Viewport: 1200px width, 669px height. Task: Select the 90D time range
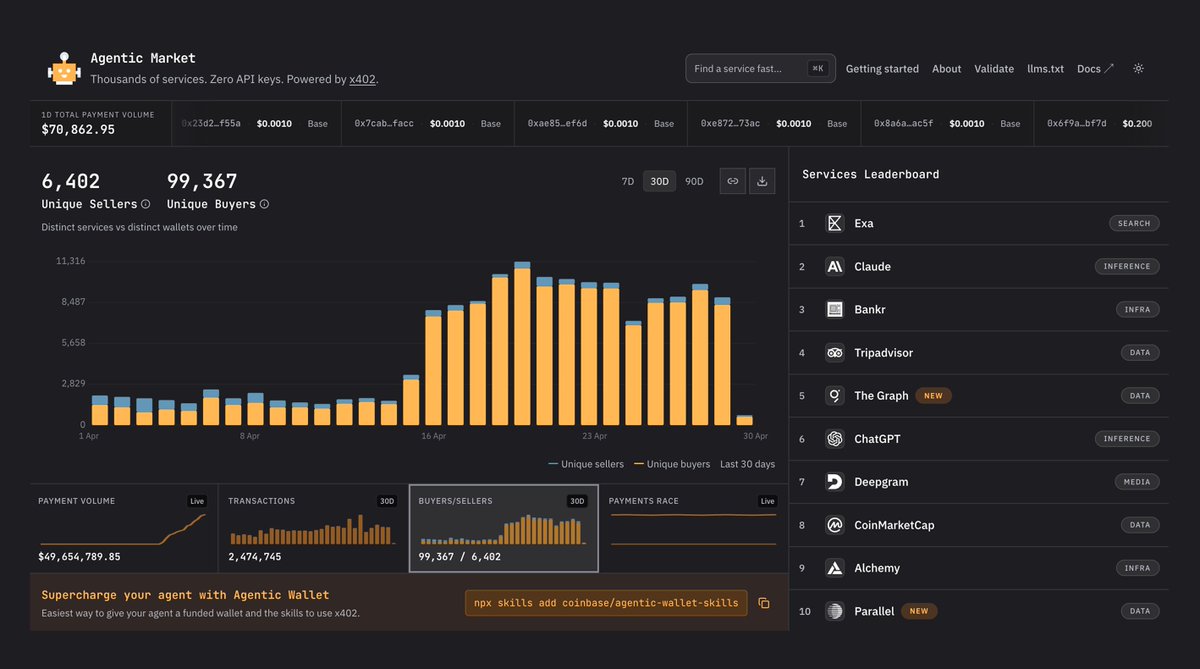point(694,181)
